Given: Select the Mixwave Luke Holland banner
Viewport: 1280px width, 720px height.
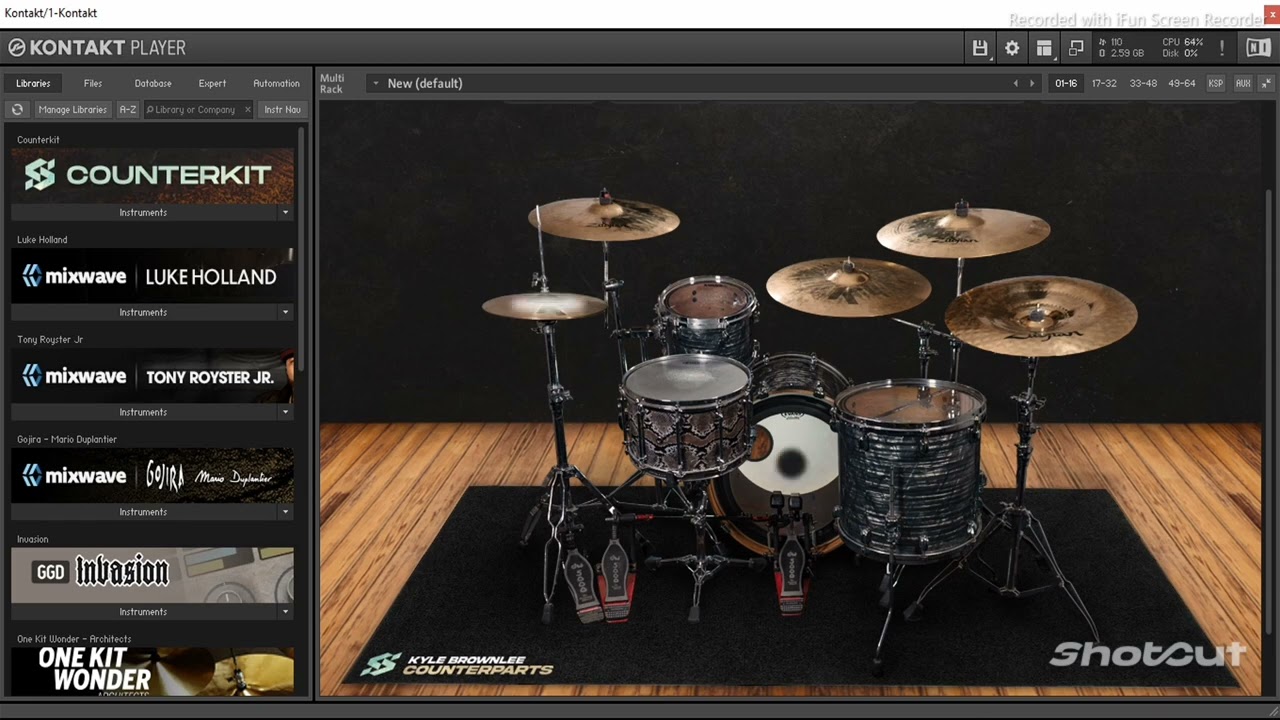Looking at the screenshot, I should (152, 276).
